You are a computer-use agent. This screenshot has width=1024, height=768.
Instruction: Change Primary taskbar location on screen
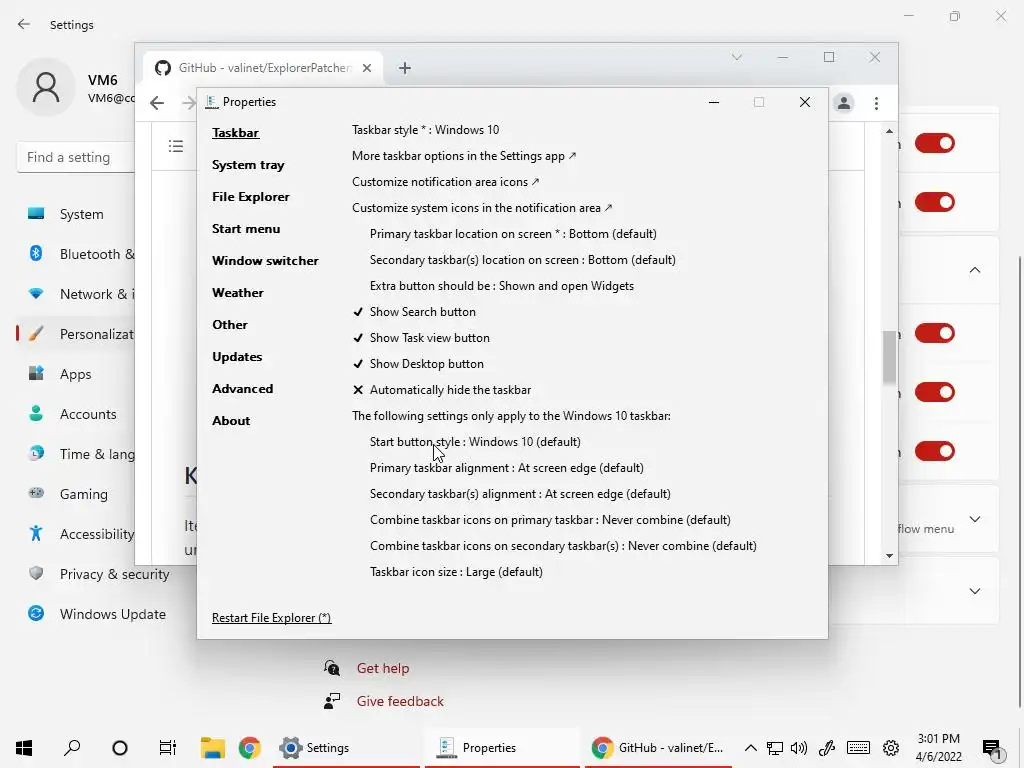coord(513,234)
